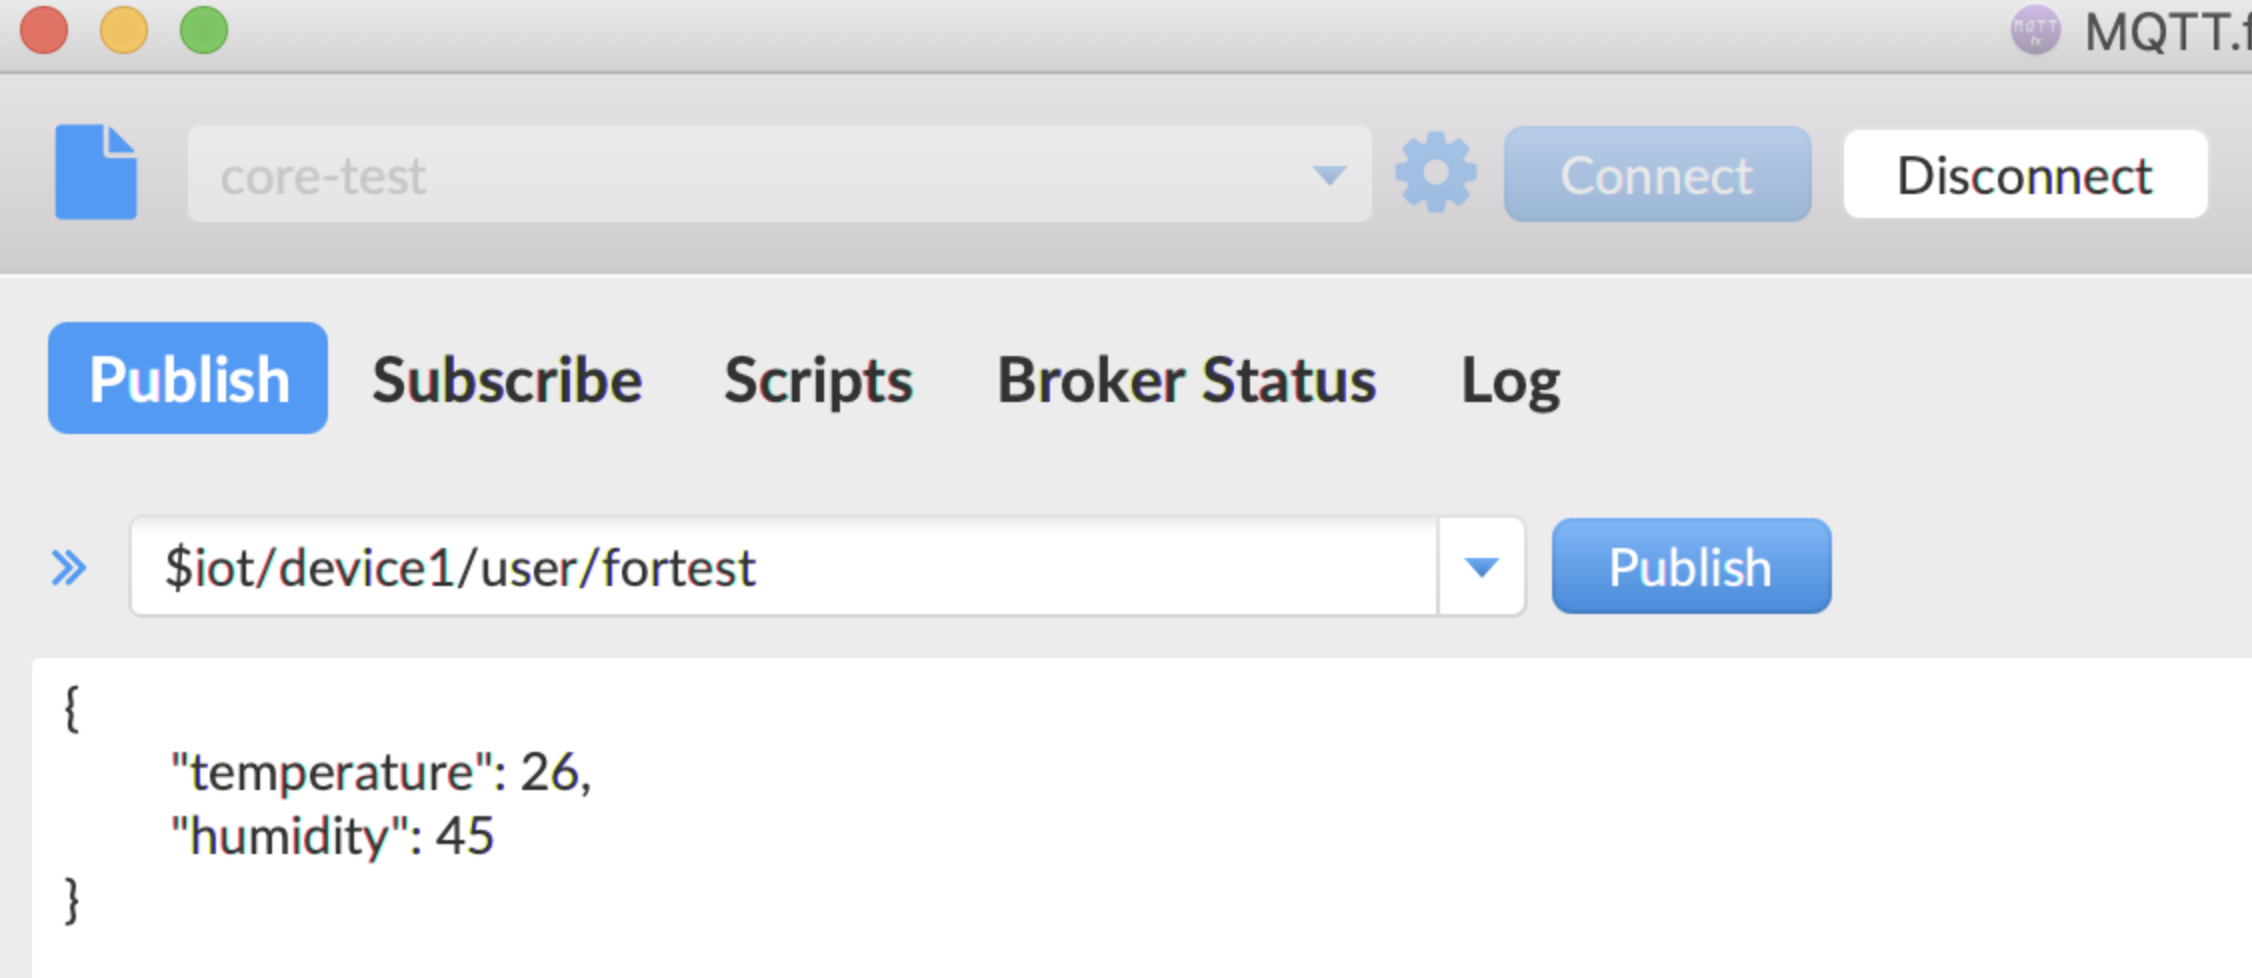Click the blue document profile icon
Screen dimensions: 2252x978
click(96, 172)
